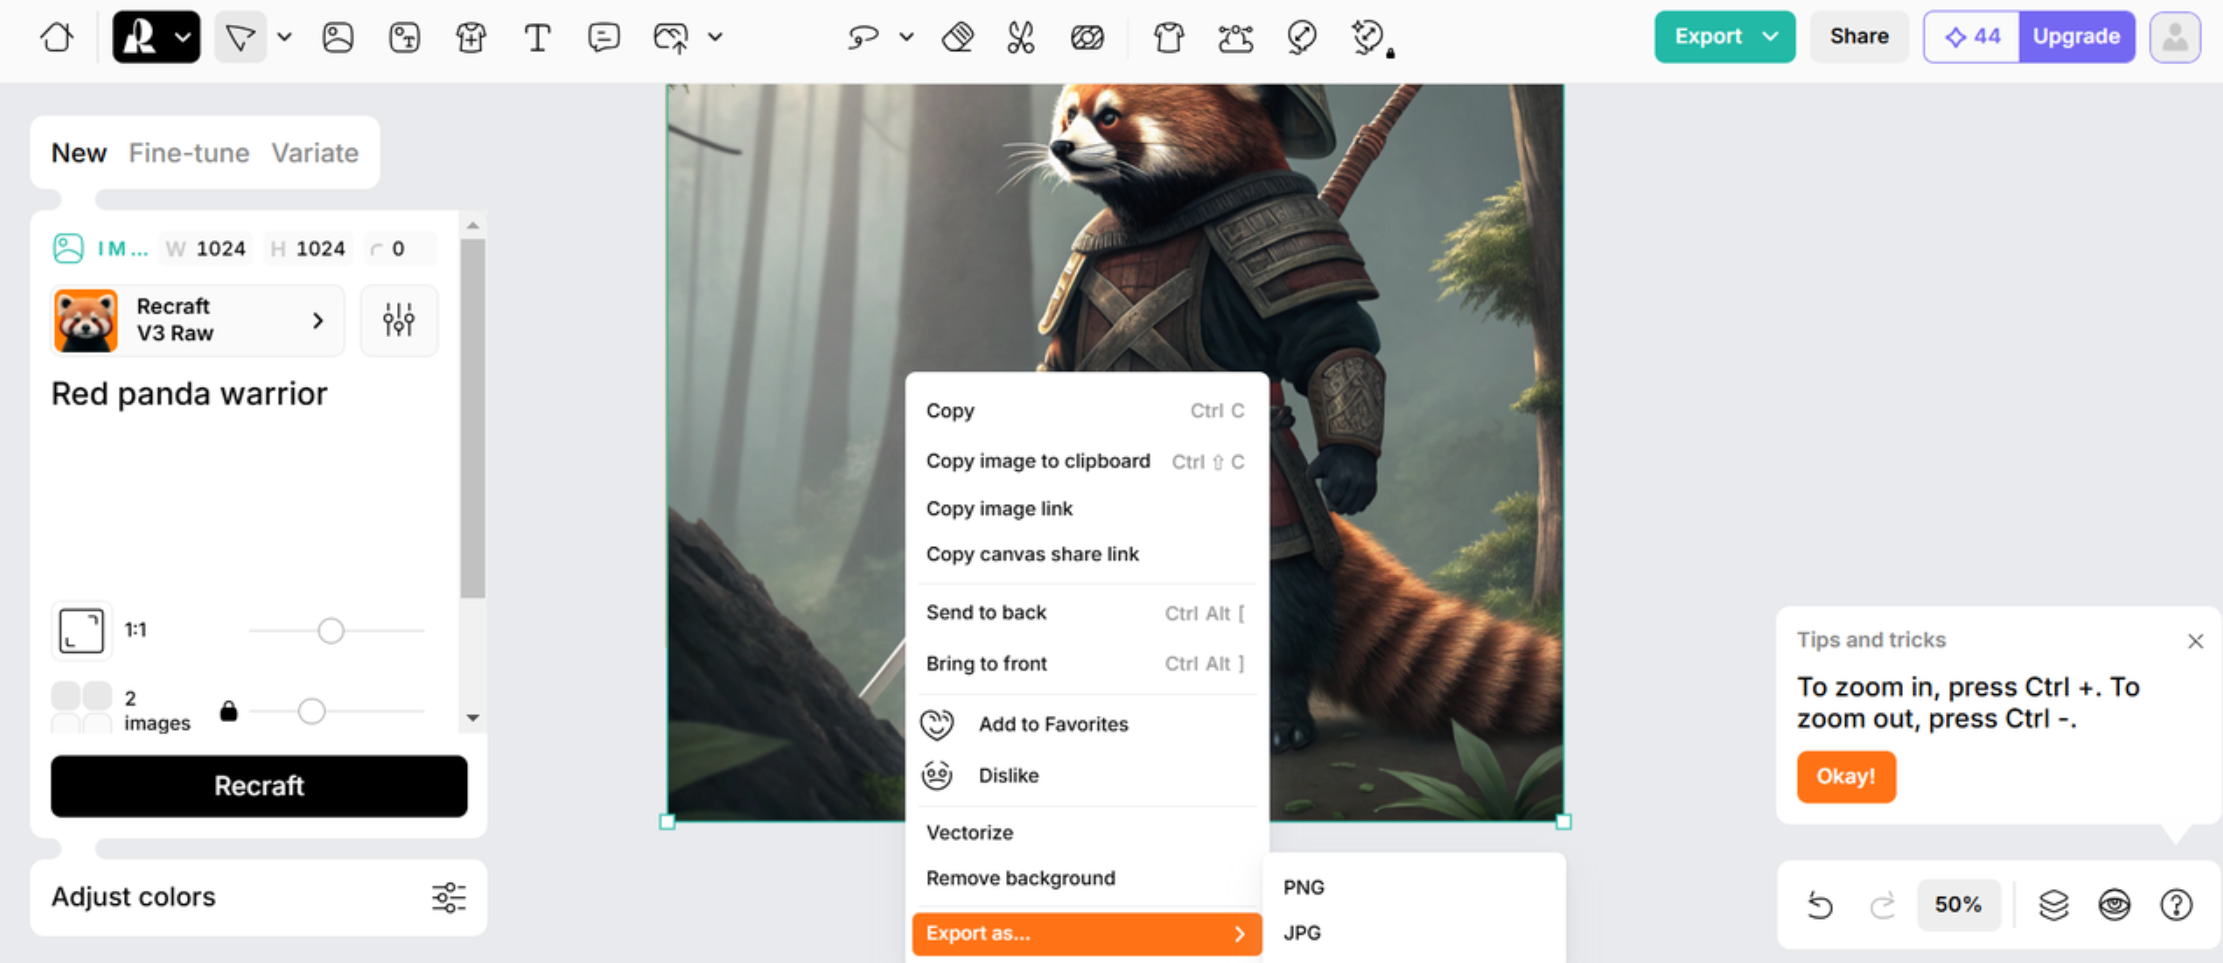The width and height of the screenshot is (2223, 963).
Task: Open the Recraft V3 Raw model selector
Action: [196, 320]
